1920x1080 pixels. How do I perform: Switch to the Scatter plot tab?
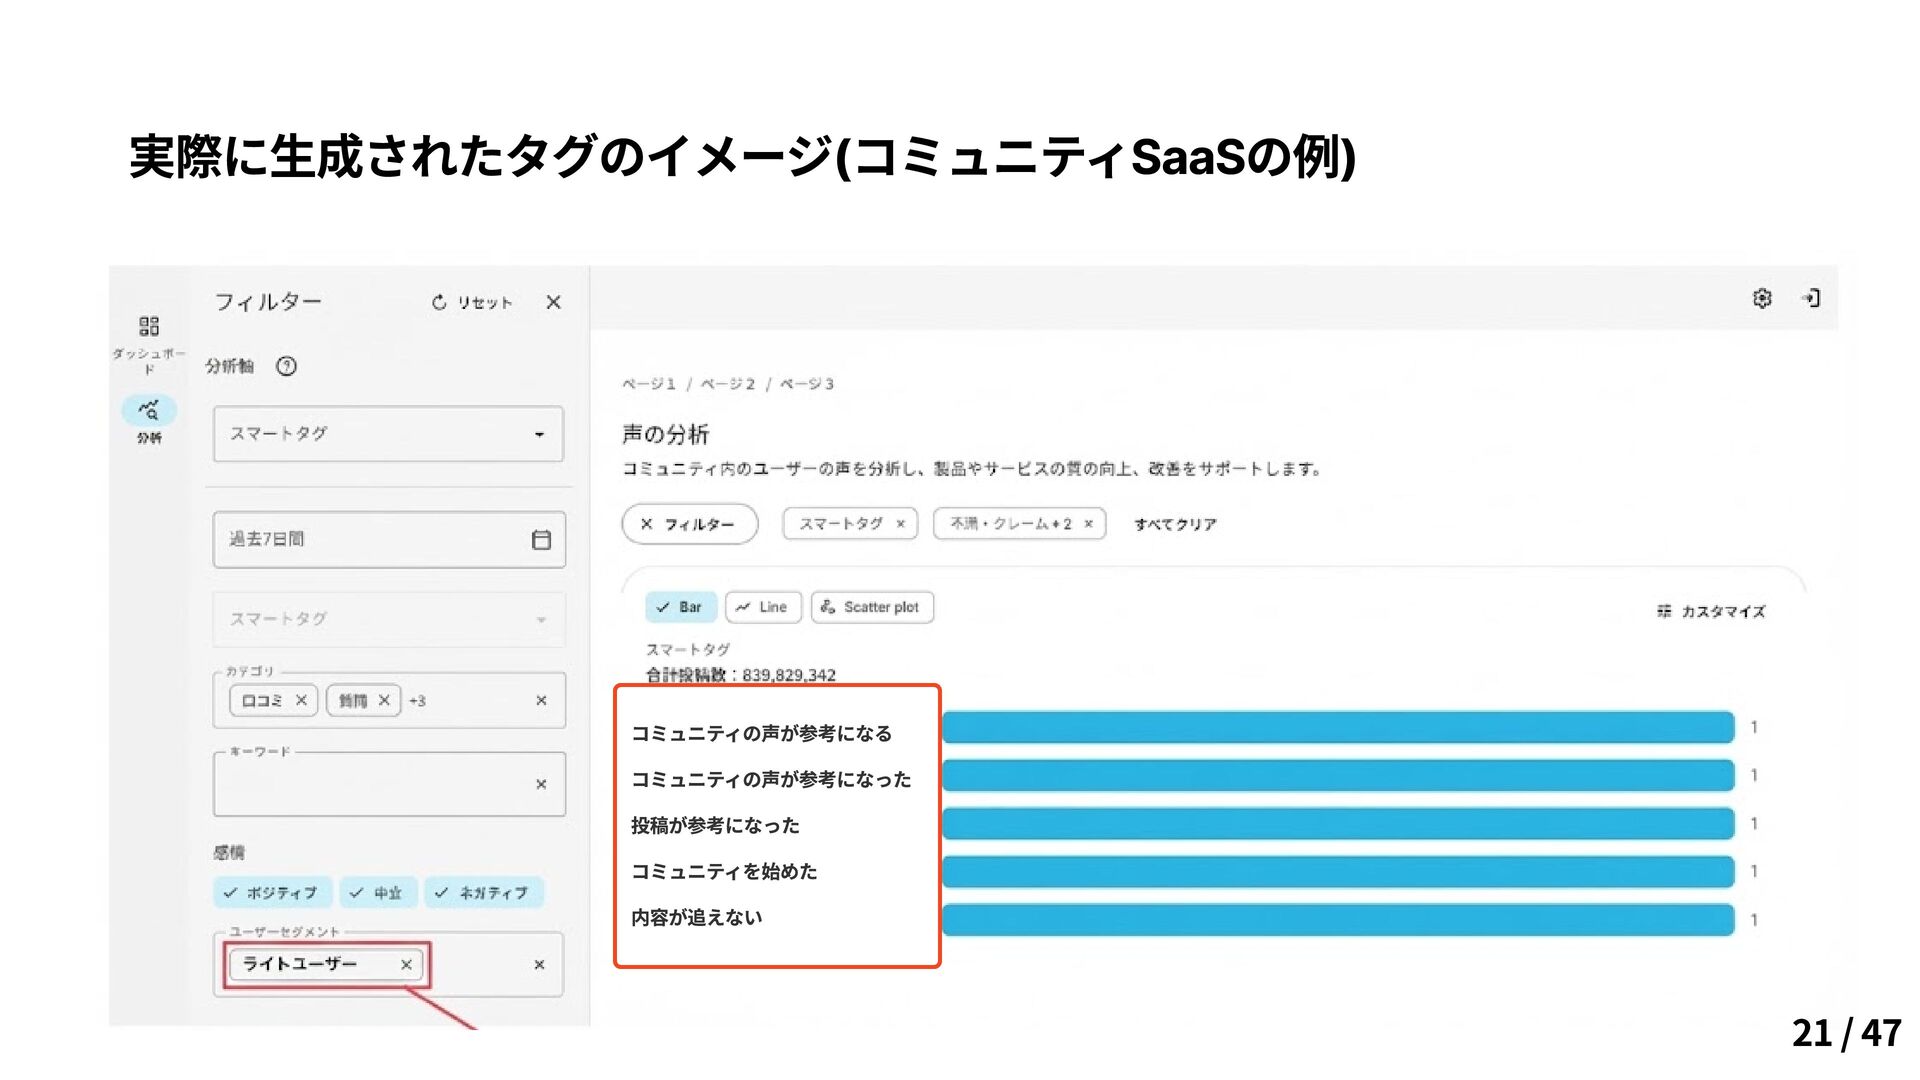click(x=871, y=607)
